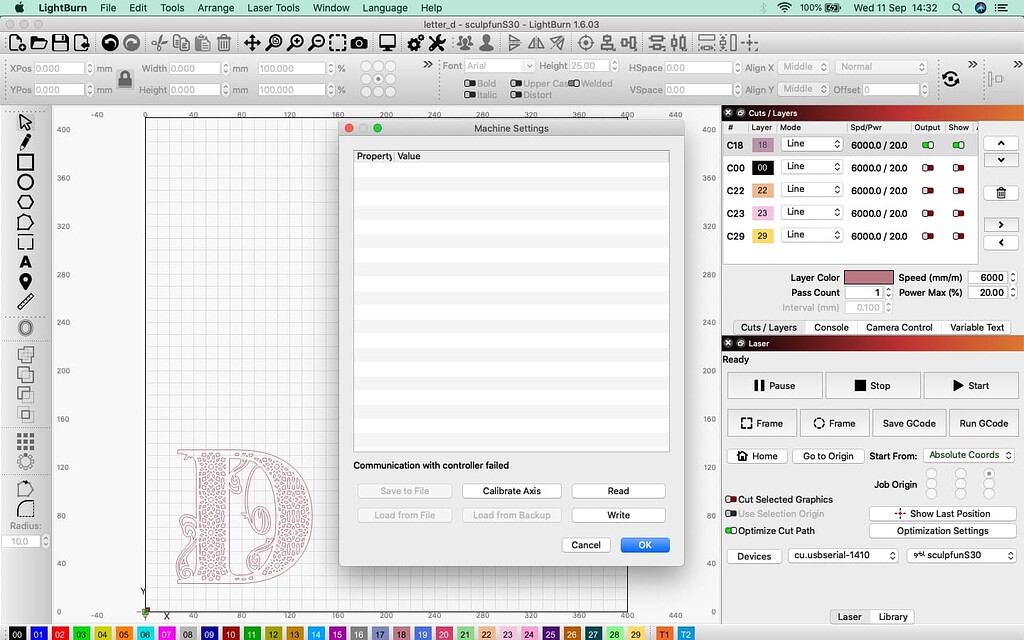The image size is (1024, 640).
Task: Click the Save project floppy disk icon
Action: pyautogui.click(x=60, y=43)
